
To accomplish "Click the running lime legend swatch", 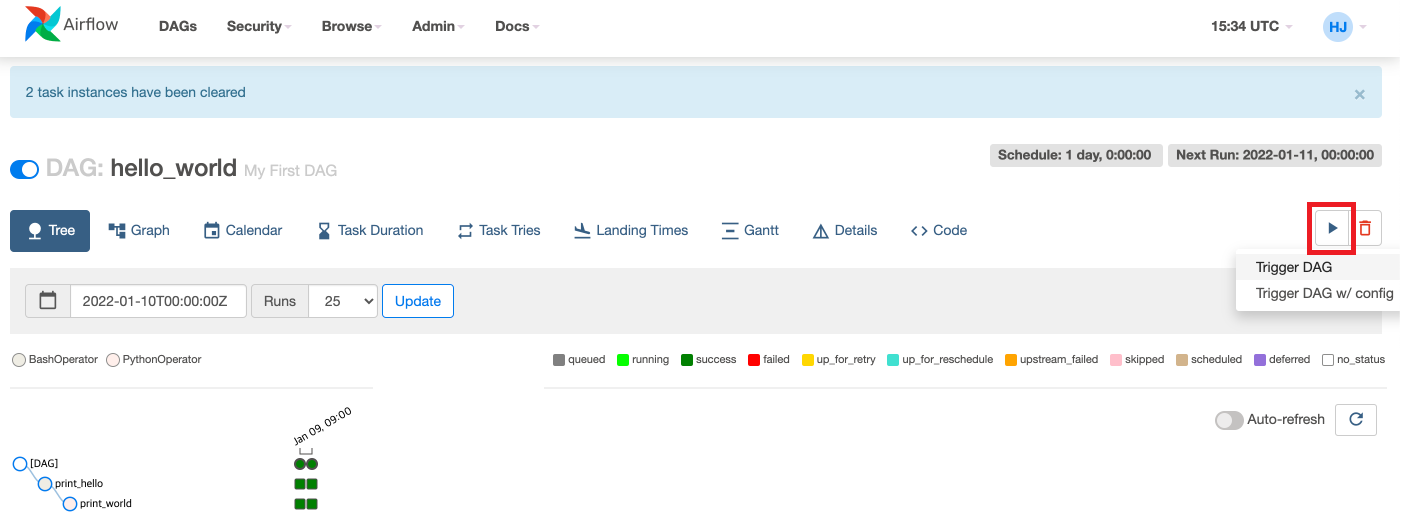I will (623, 360).
